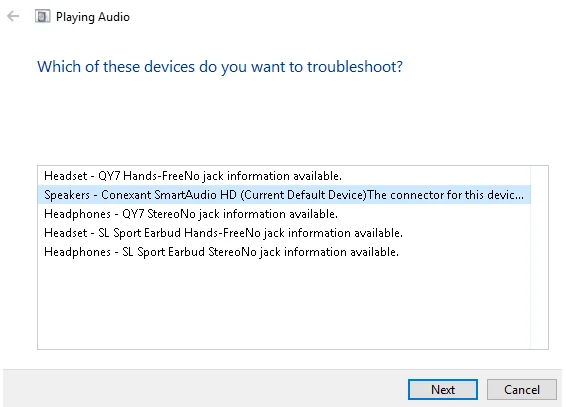Select Headphones - SL Sport Earbud Stereo

(284, 252)
